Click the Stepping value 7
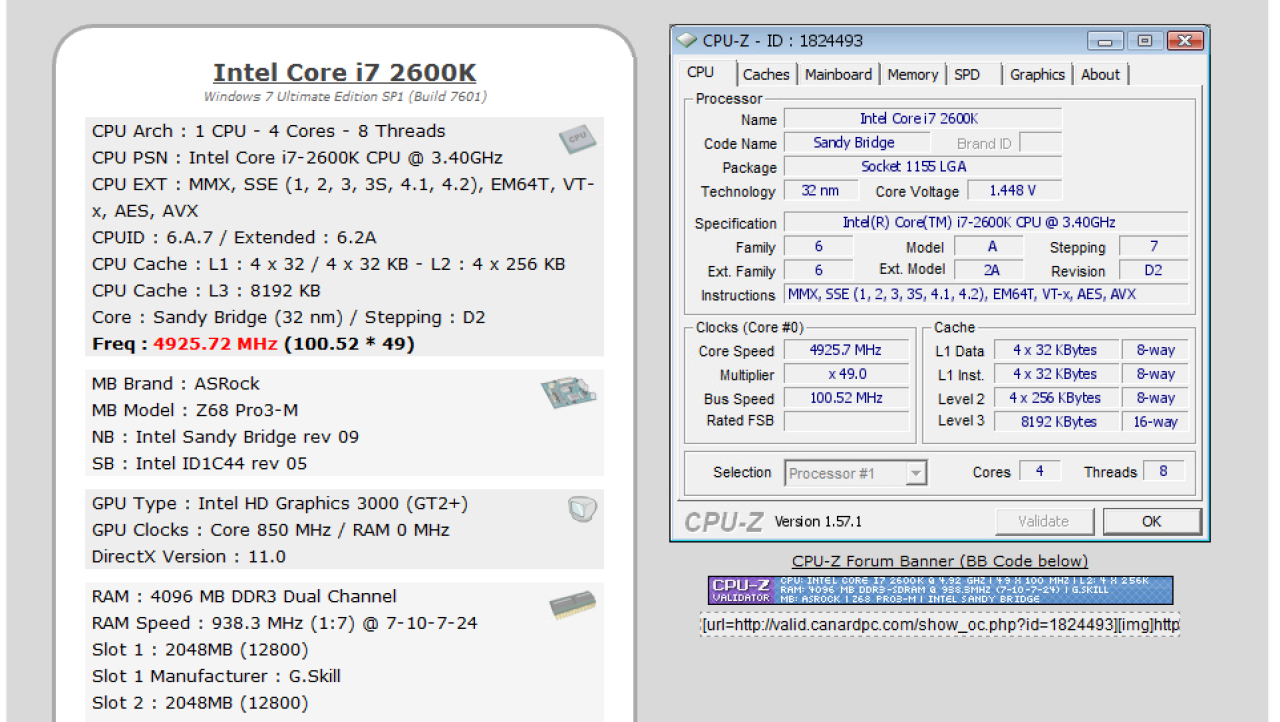The image size is (1280, 722). (x=1154, y=247)
